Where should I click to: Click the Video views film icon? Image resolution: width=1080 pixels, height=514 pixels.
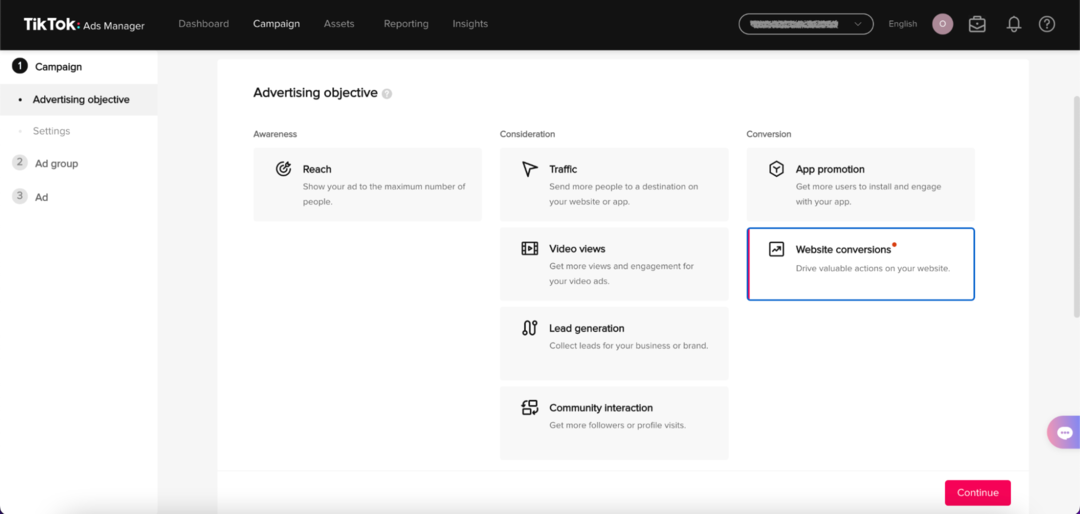coord(530,249)
